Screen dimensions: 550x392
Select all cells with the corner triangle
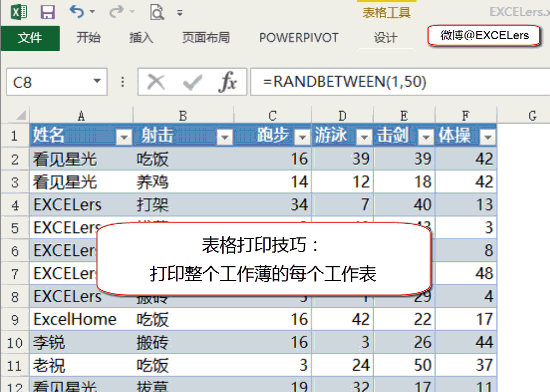(x=20, y=115)
